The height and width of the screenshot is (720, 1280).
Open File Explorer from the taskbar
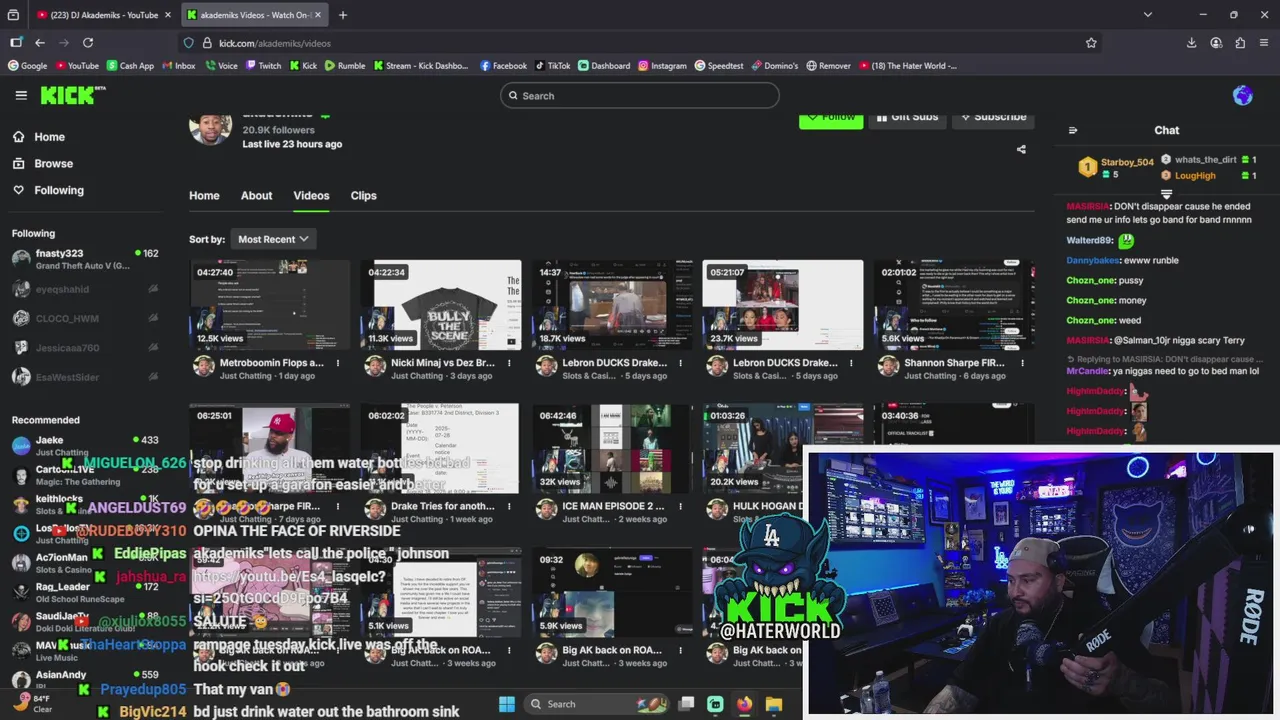click(x=773, y=704)
